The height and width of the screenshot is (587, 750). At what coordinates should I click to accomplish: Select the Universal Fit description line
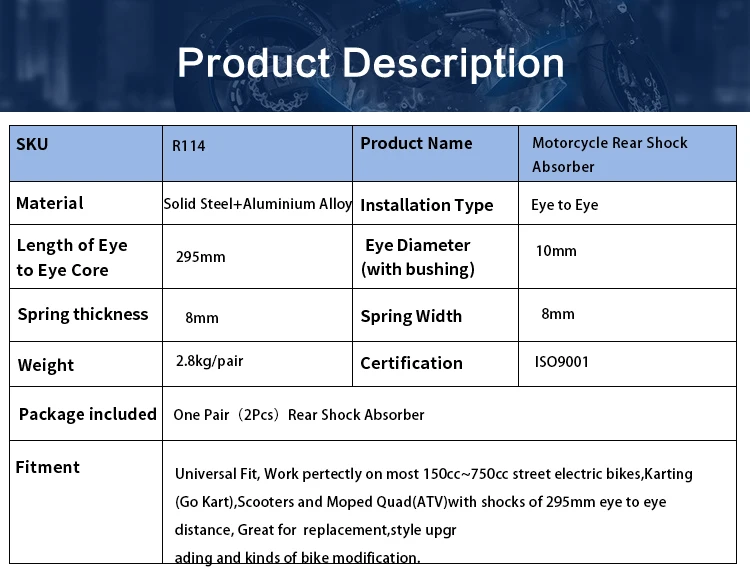pyautogui.click(x=433, y=474)
